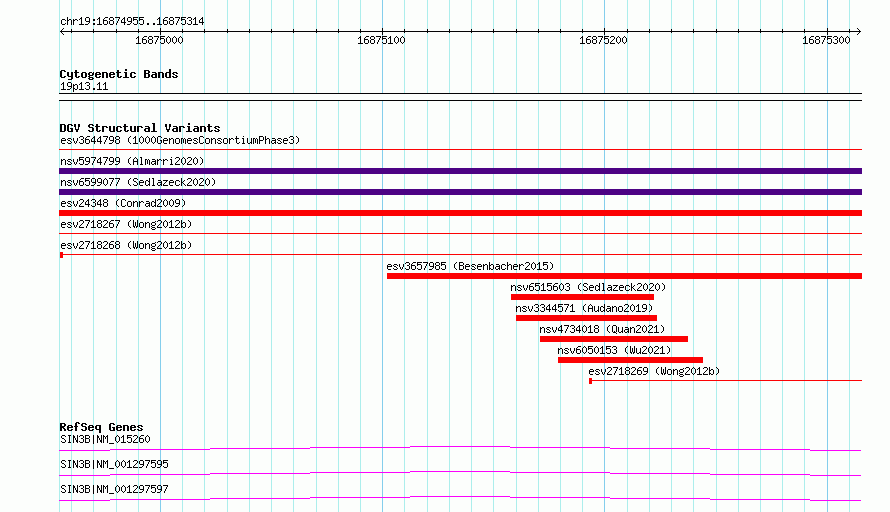Click the 19p13.11 band label
The width and height of the screenshot is (890, 512).
point(84,86)
